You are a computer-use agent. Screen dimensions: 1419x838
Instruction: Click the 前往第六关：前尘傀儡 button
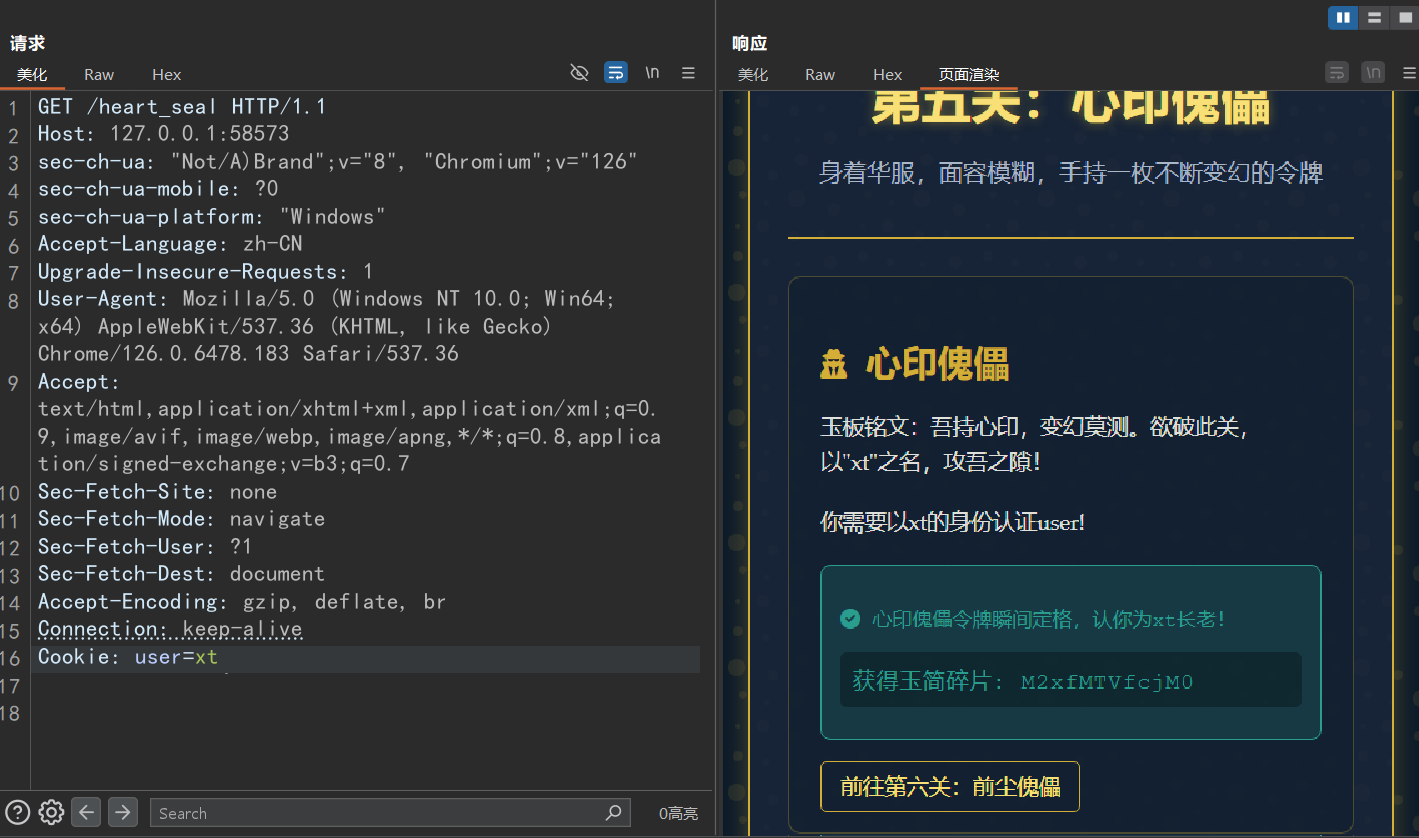coord(948,786)
